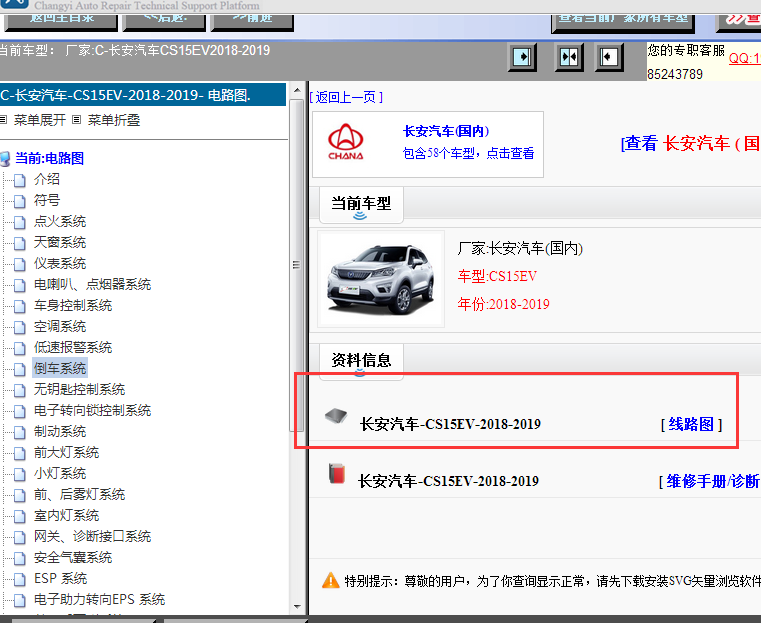This screenshot has width=761, height=623.
Task: Click the tree panel vertical scrollbar thumb
Action: [x=297, y=265]
